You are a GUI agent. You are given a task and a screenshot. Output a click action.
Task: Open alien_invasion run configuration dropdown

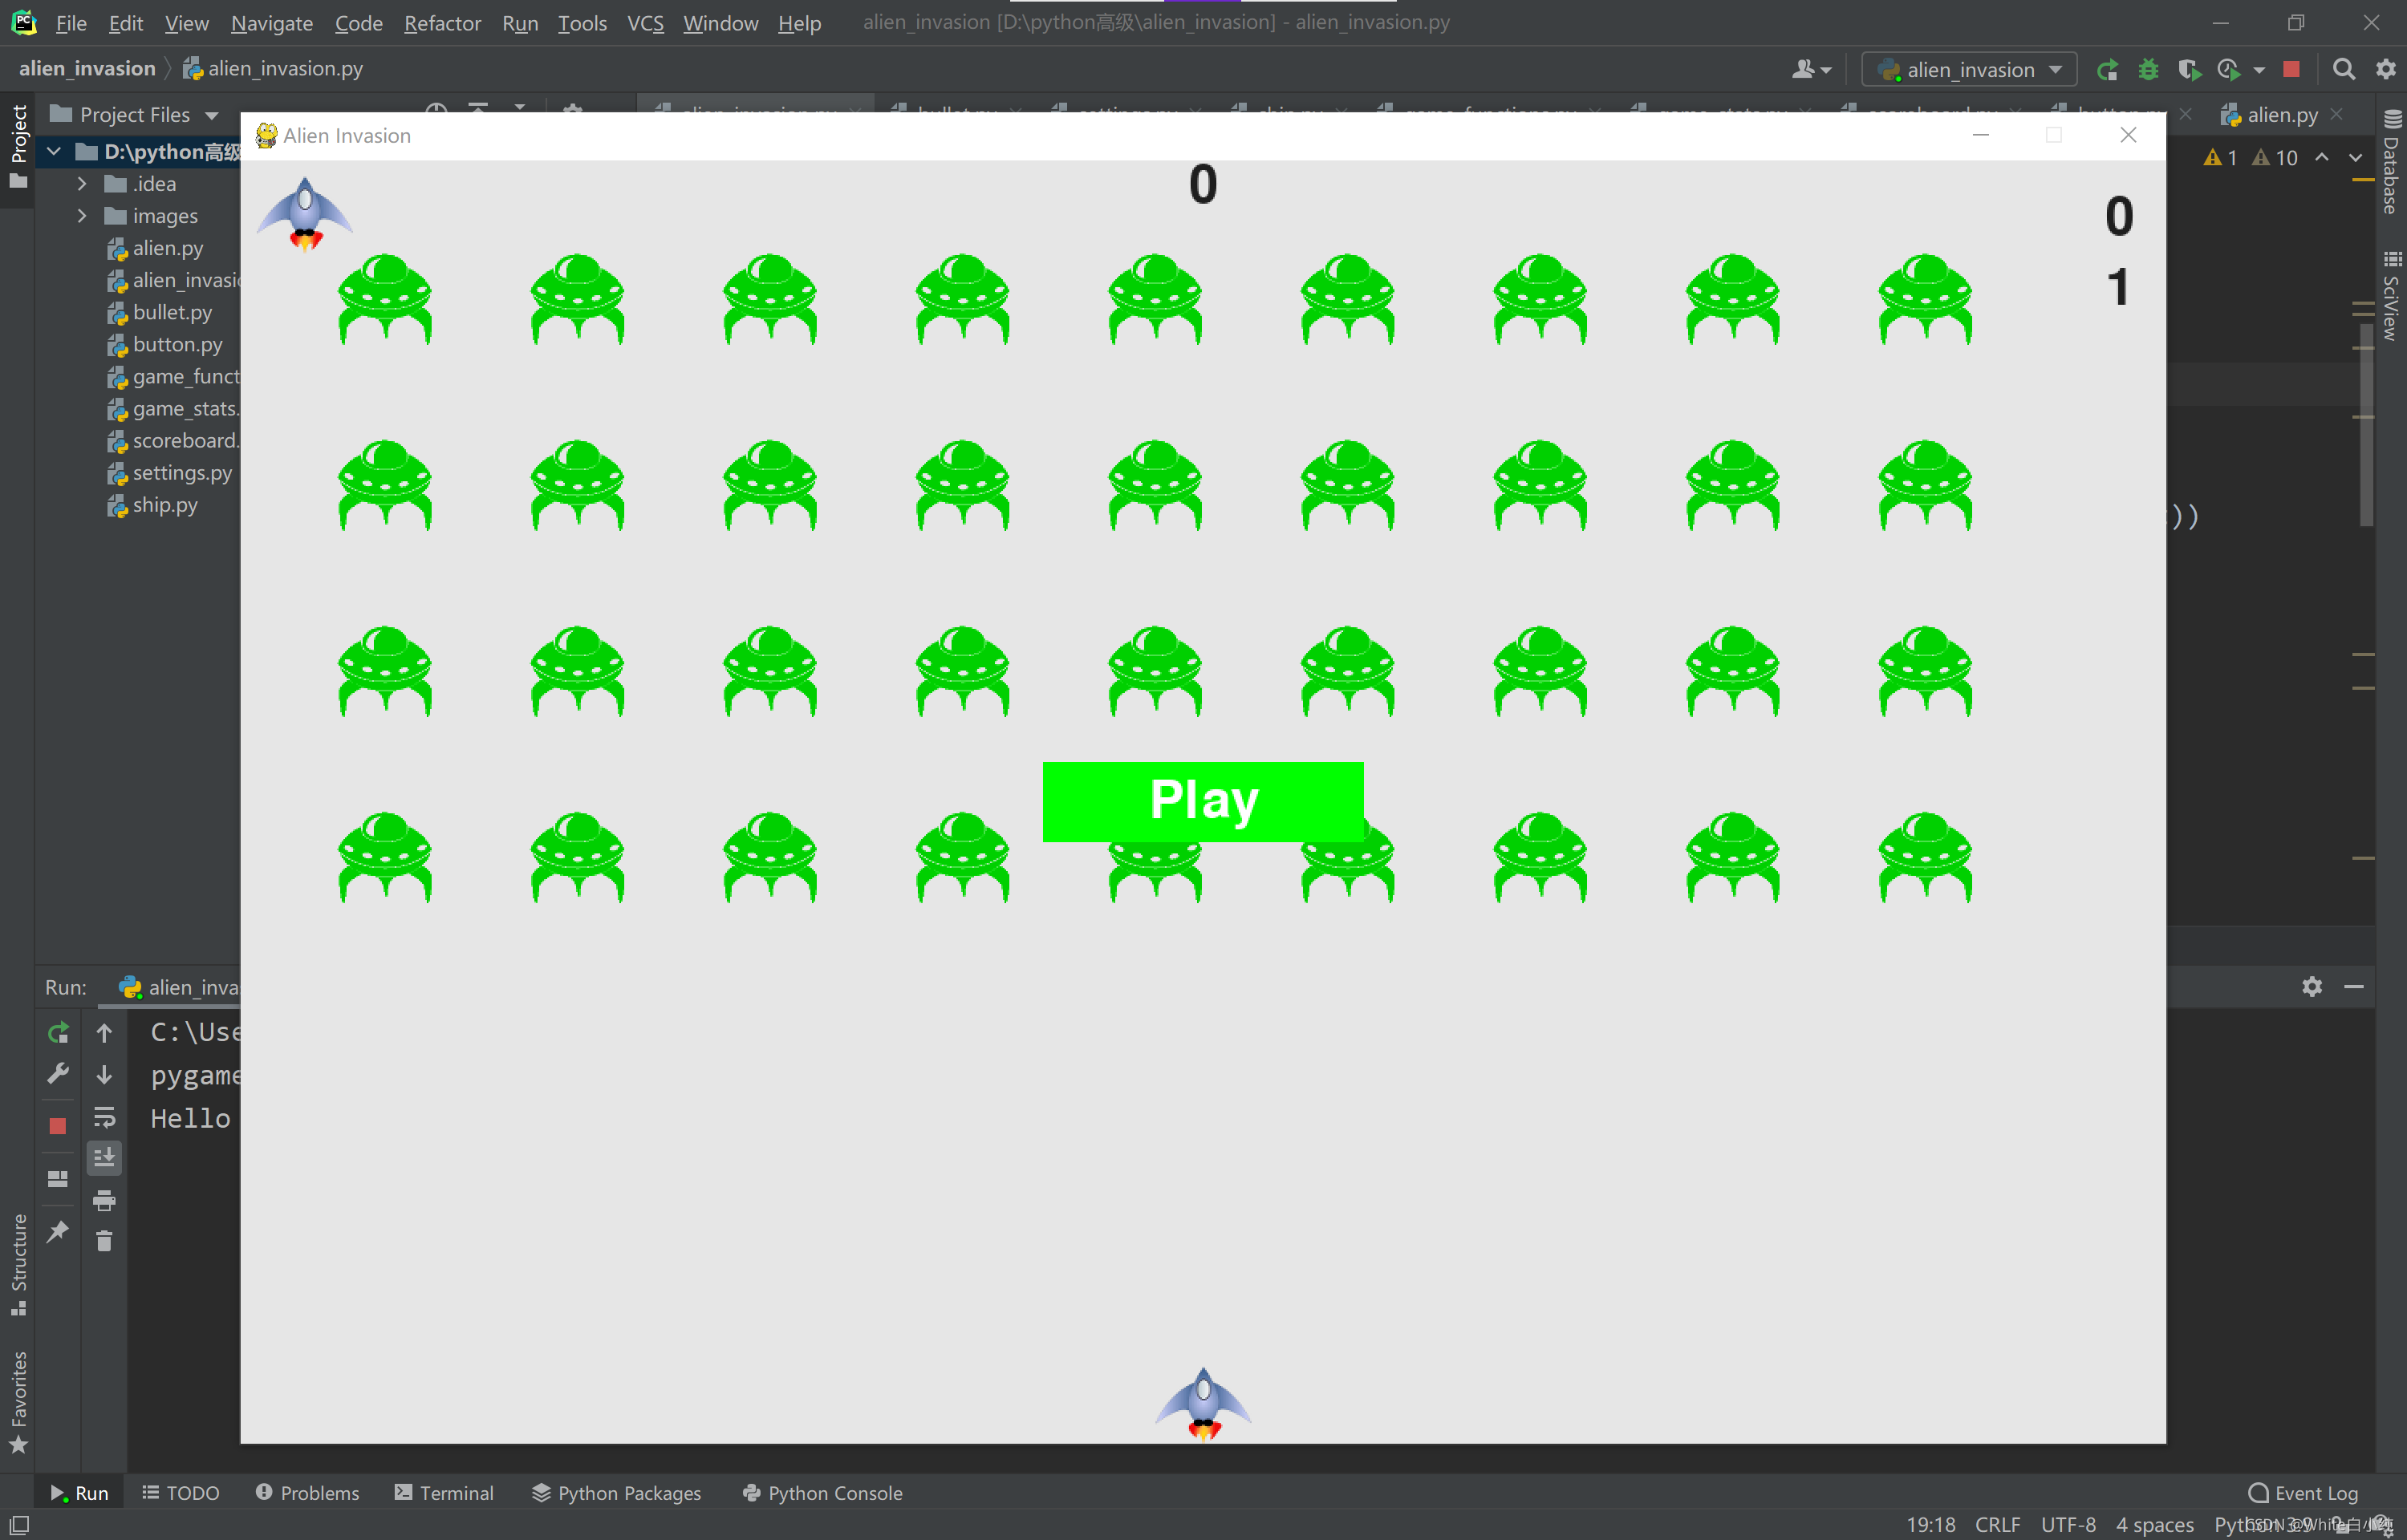(x=1968, y=69)
